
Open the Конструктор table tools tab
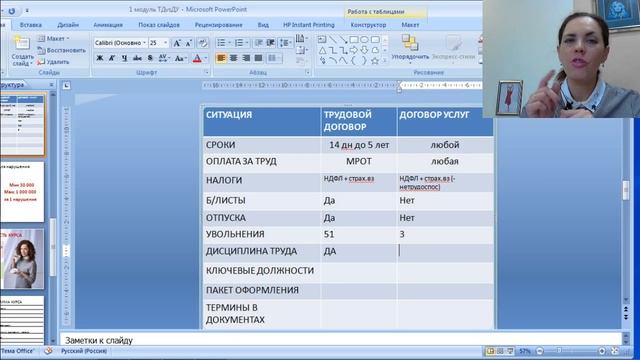pos(368,25)
